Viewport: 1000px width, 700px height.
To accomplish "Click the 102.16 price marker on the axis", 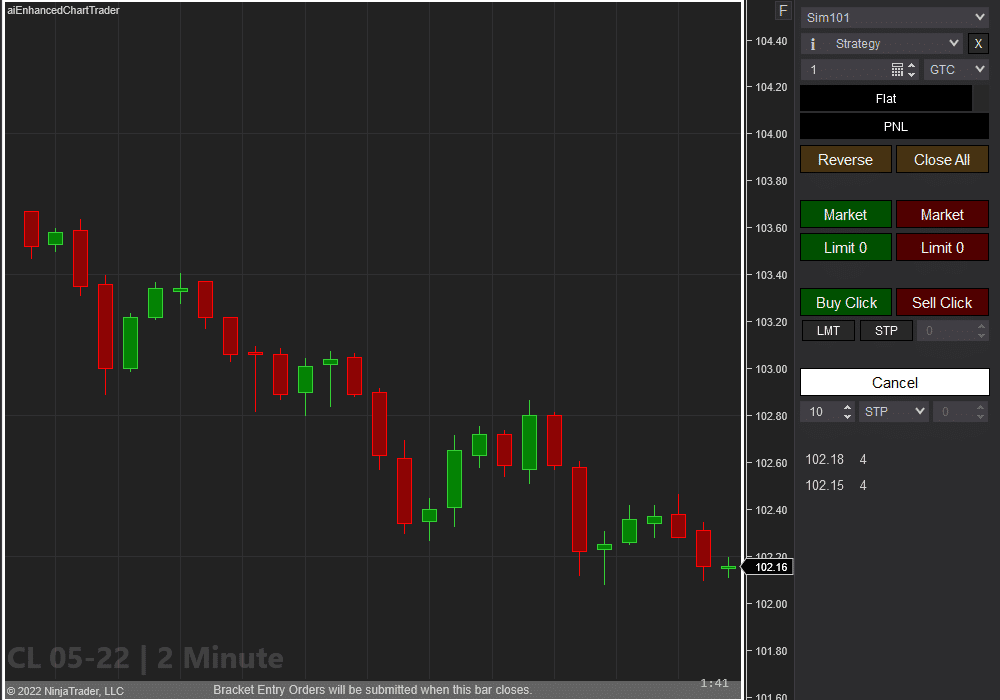I will pyautogui.click(x=768, y=566).
